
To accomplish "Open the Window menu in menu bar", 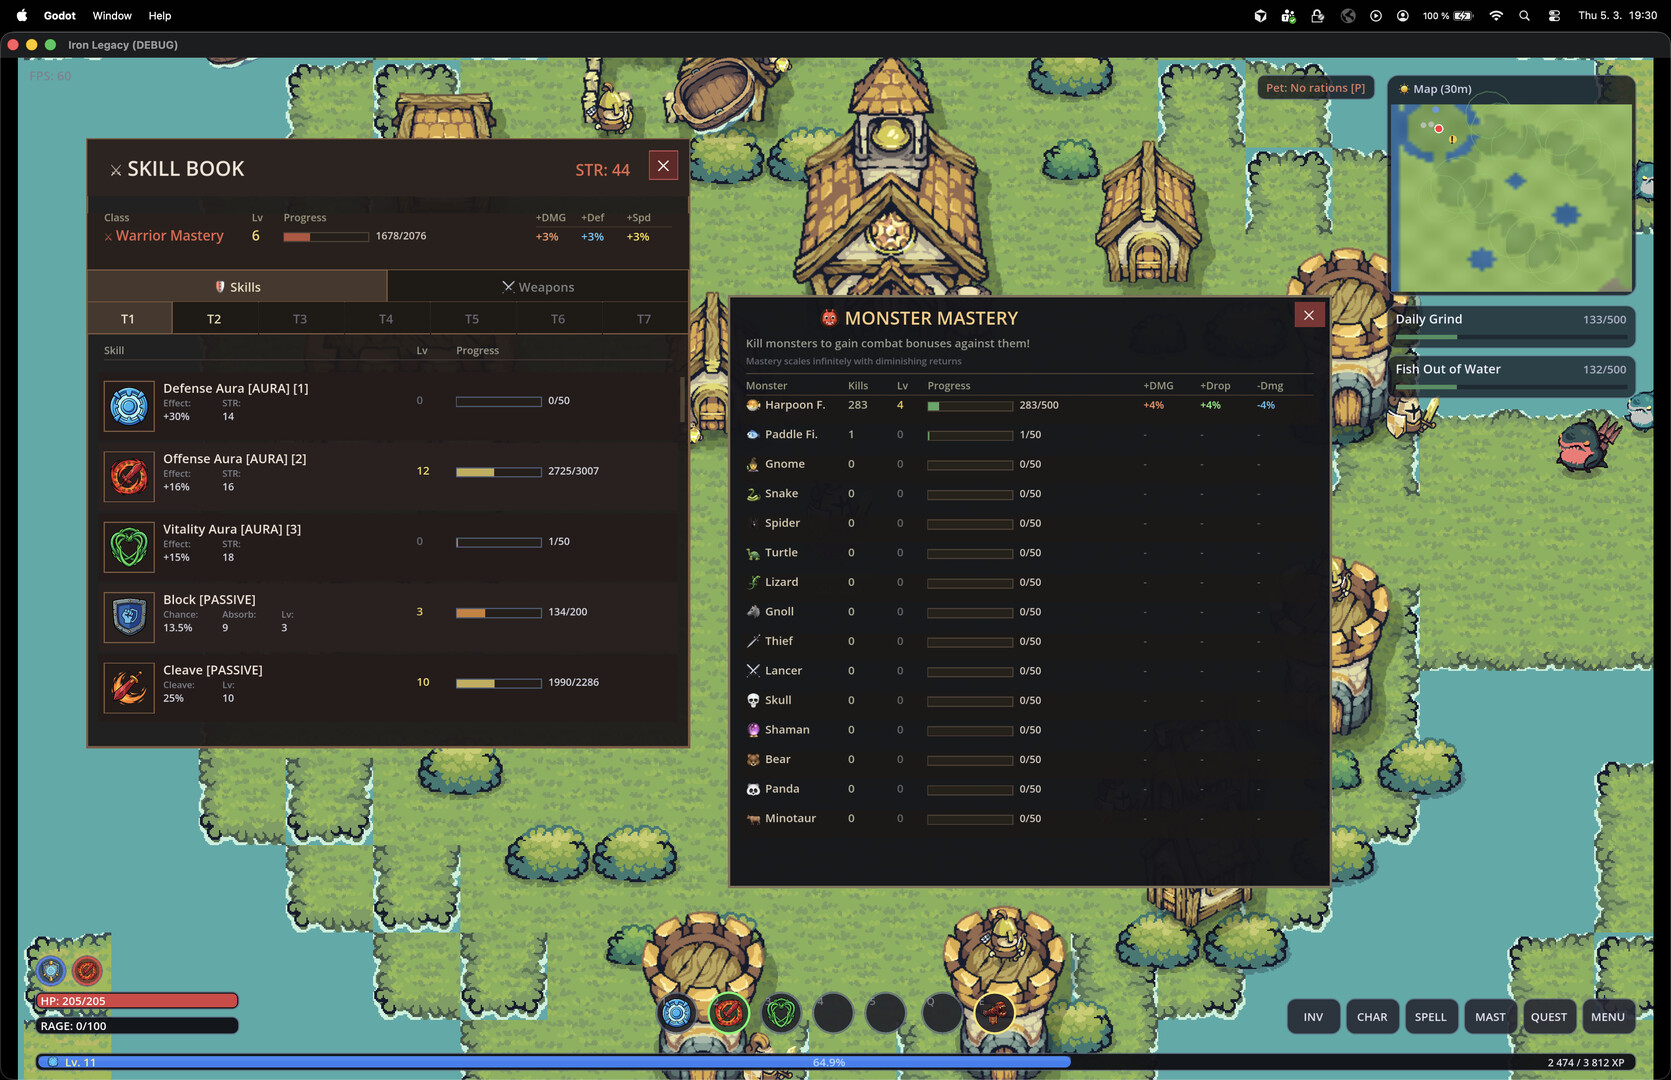I will [x=112, y=16].
